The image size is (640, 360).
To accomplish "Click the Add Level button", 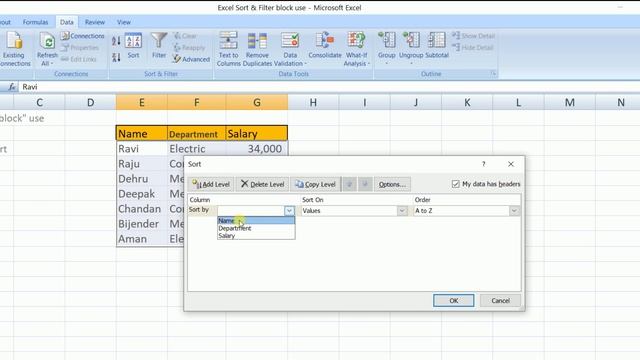I will point(211,184).
